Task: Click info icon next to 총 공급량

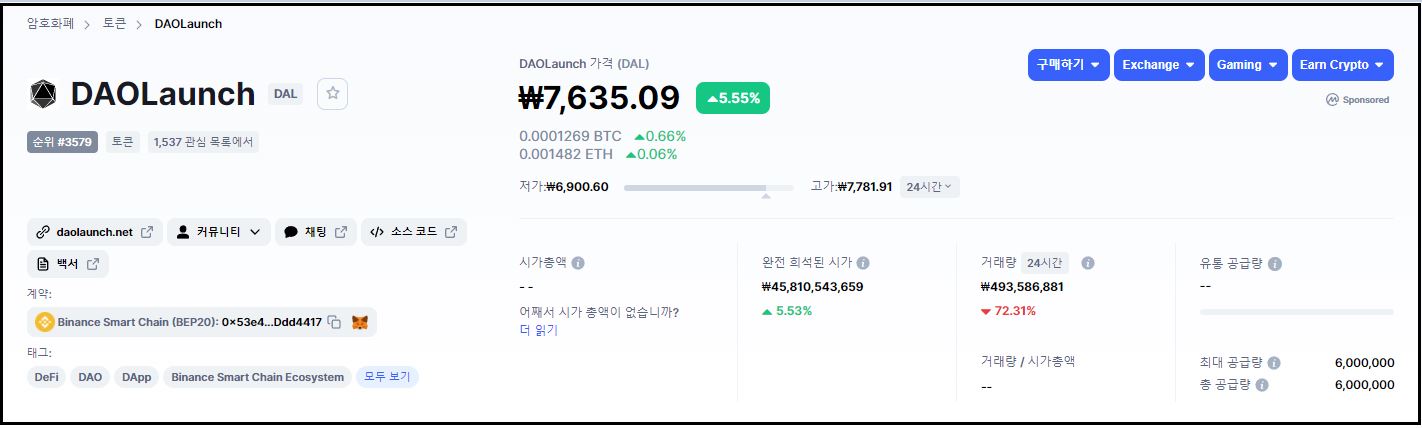Action: point(1262,385)
